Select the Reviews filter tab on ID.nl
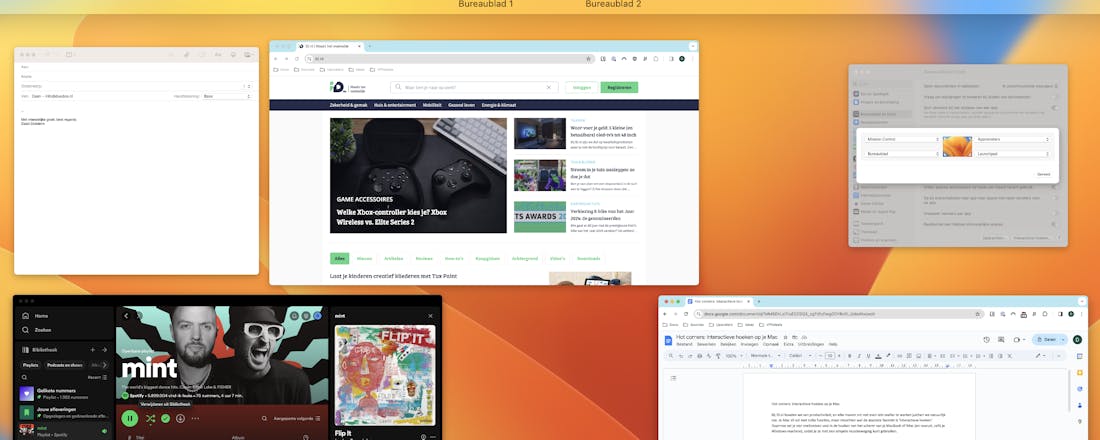Viewport: 1100px width, 440px height. (x=424, y=258)
